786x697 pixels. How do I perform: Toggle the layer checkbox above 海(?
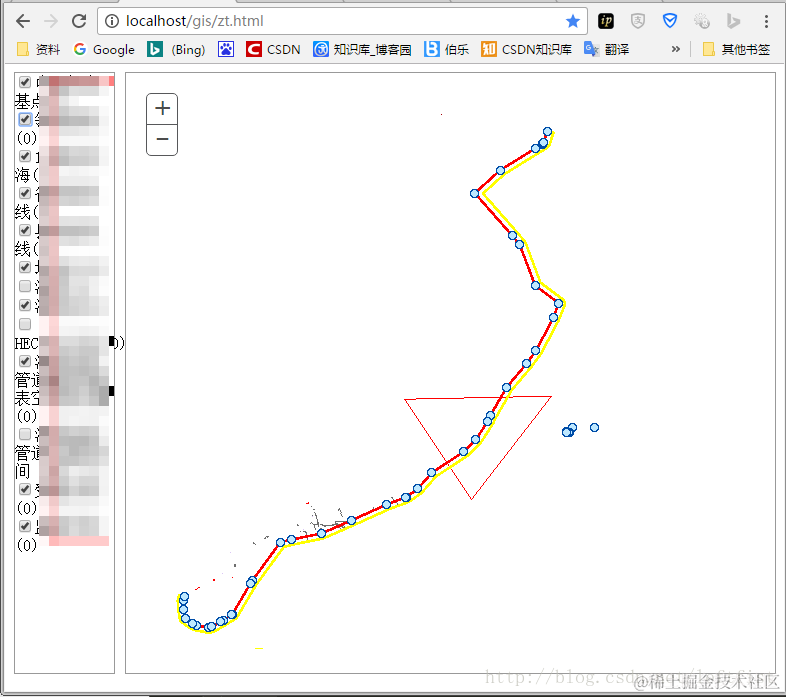tap(25, 156)
